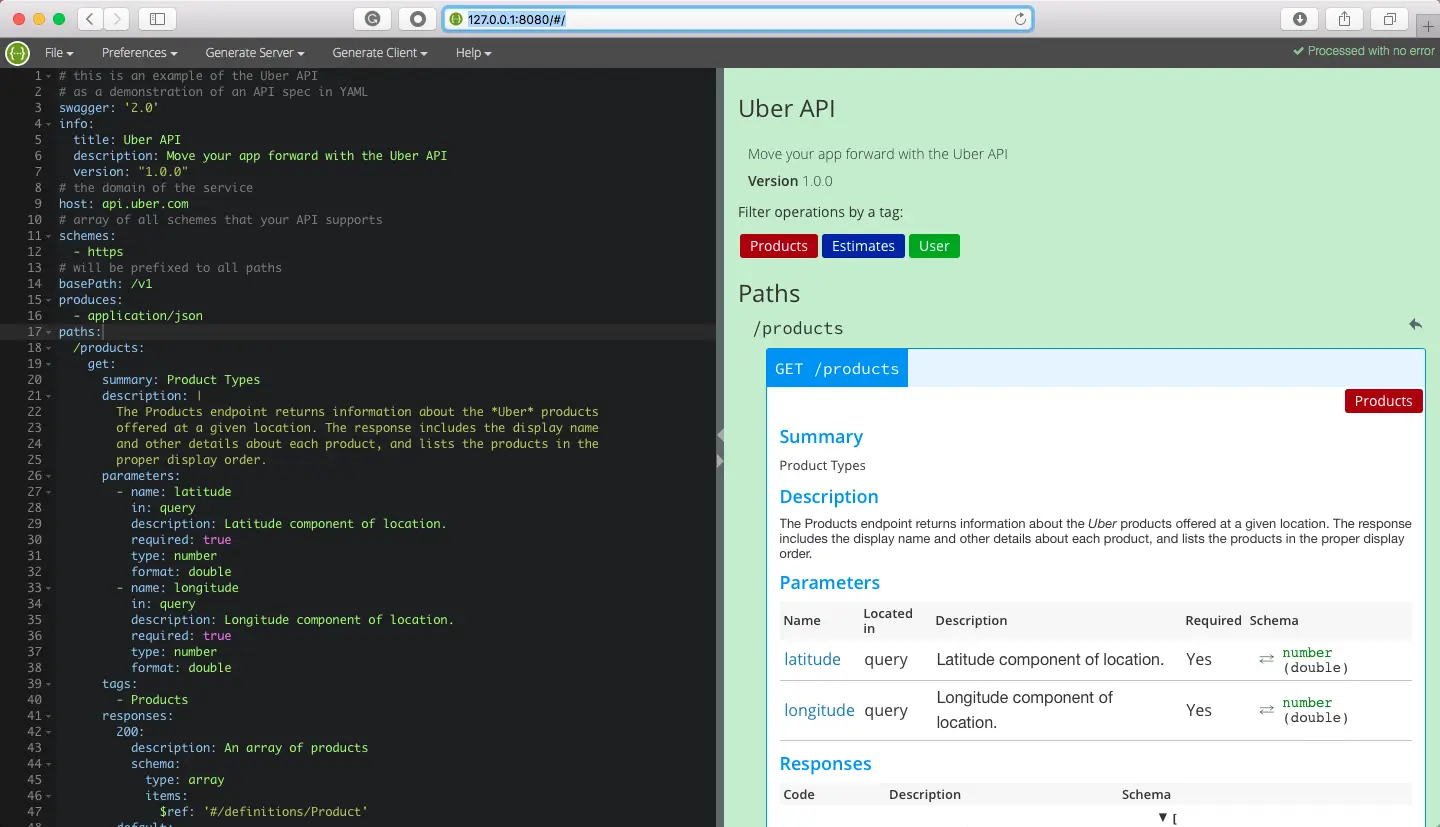Click the Parameters section heading
1440x827 pixels.
(830, 583)
